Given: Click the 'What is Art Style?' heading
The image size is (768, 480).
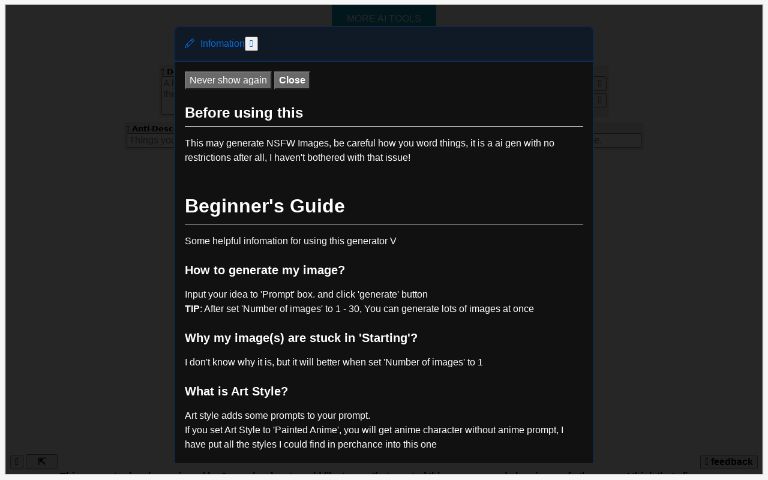Looking at the screenshot, I should tap(236, 391).
